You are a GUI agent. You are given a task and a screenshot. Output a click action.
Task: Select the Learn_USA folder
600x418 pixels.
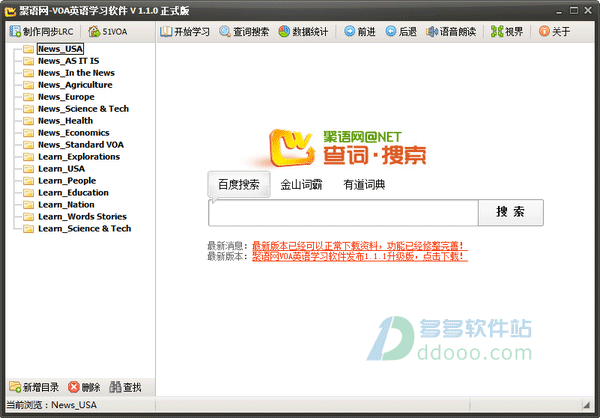click(x=61, y=169)
